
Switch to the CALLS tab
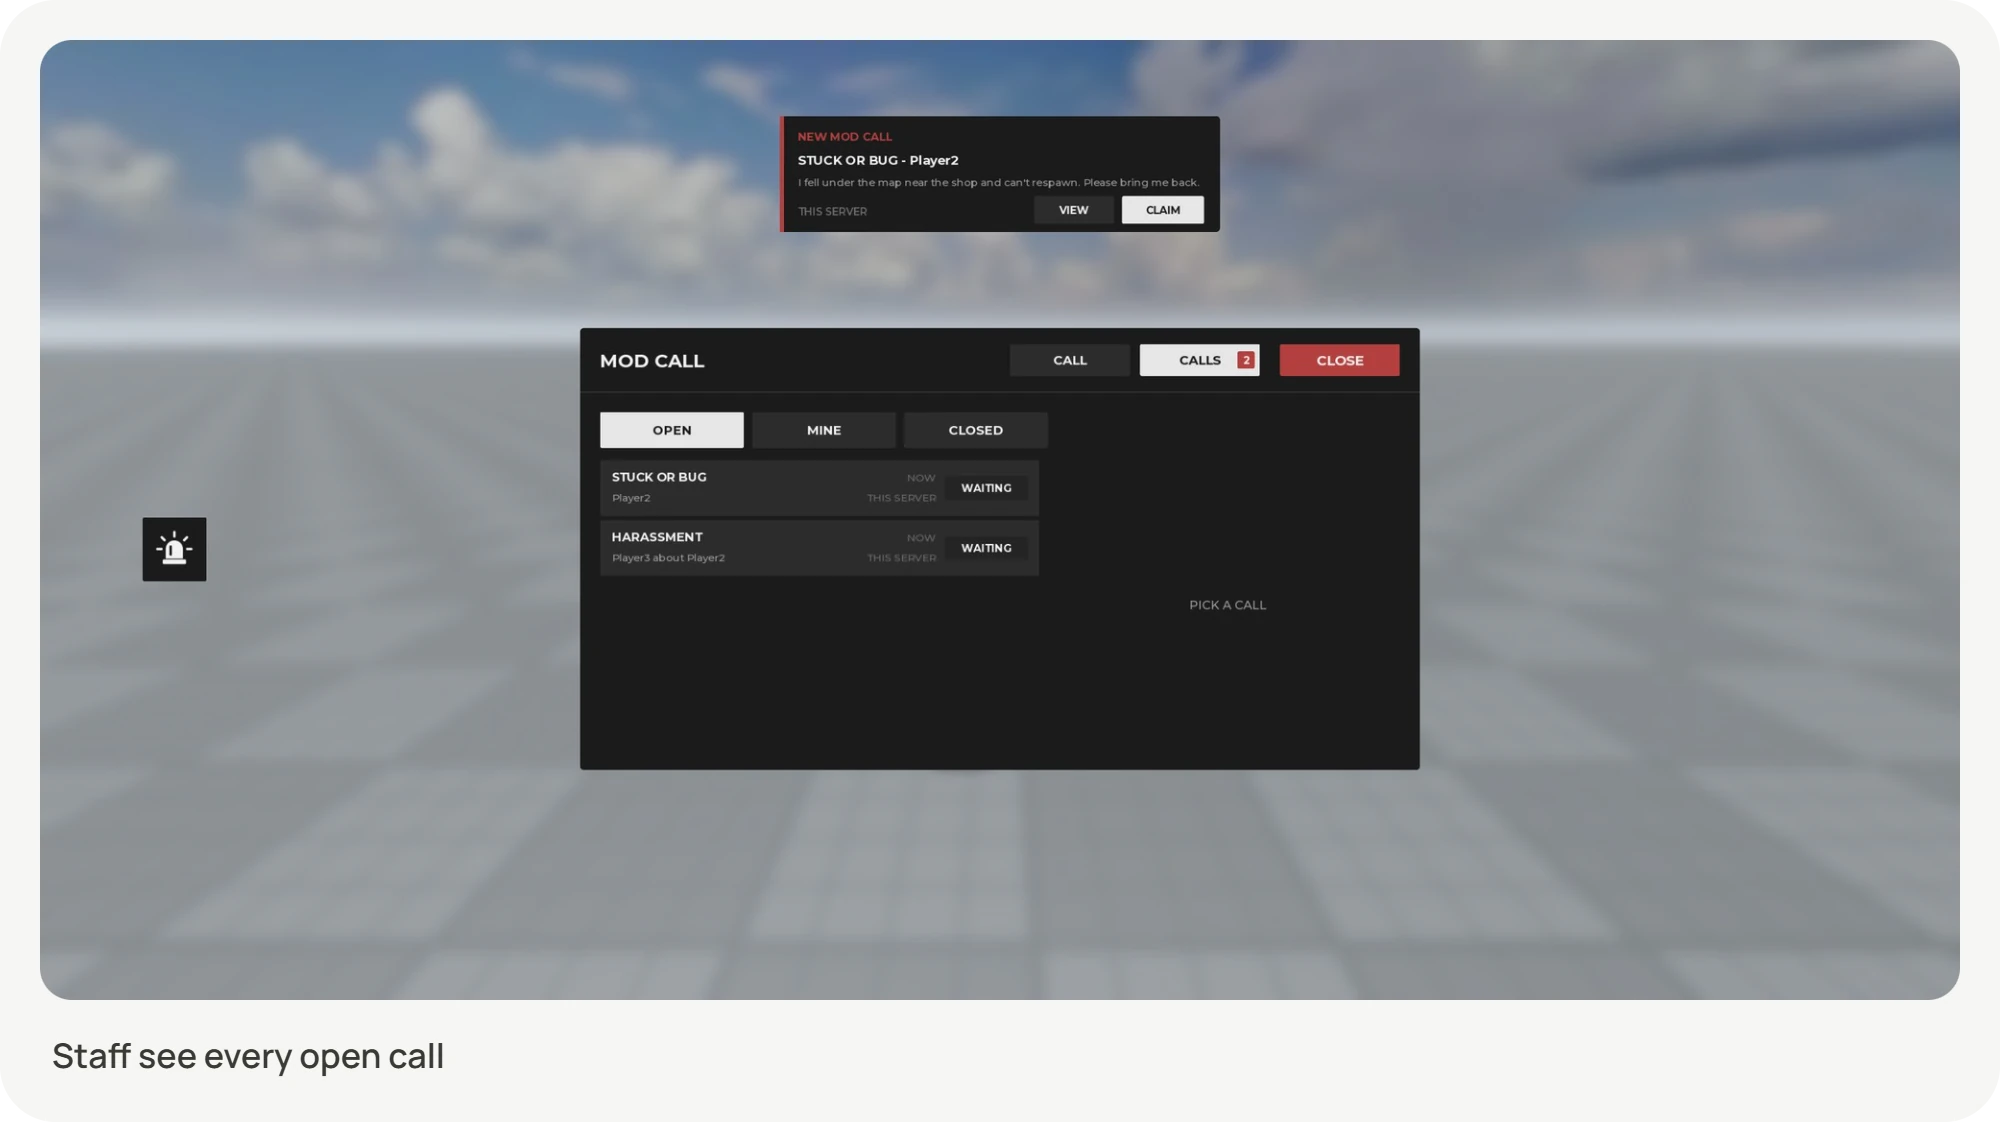(1199, 360)
